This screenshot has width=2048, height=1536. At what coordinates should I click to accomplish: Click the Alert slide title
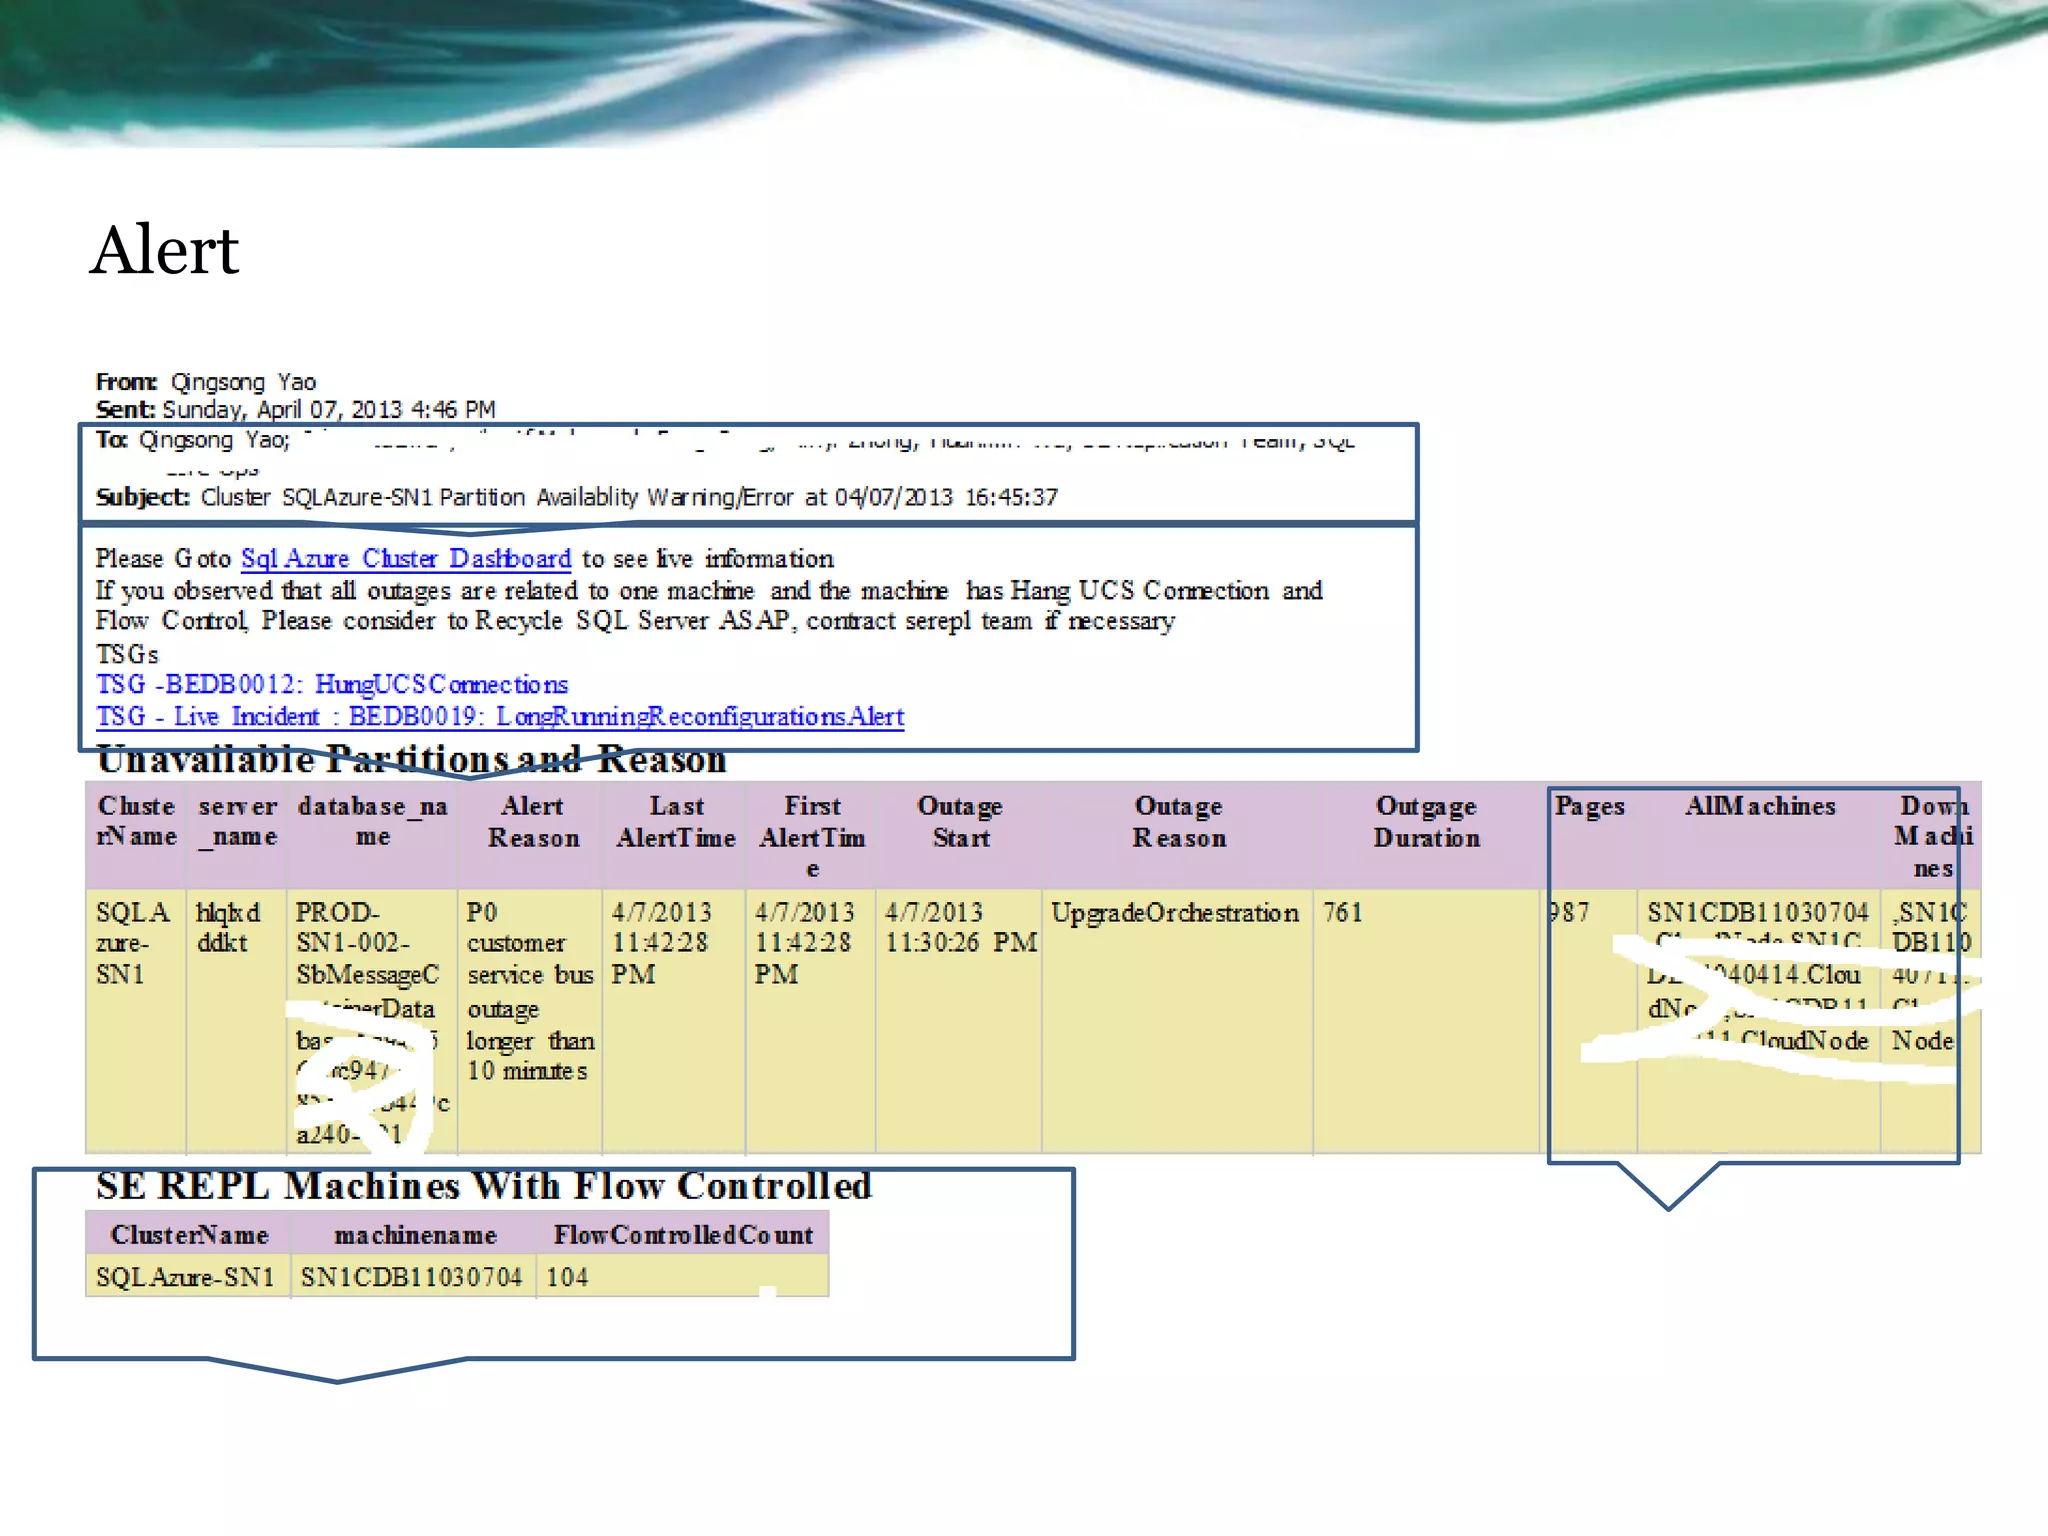click(x=165, y=250)
